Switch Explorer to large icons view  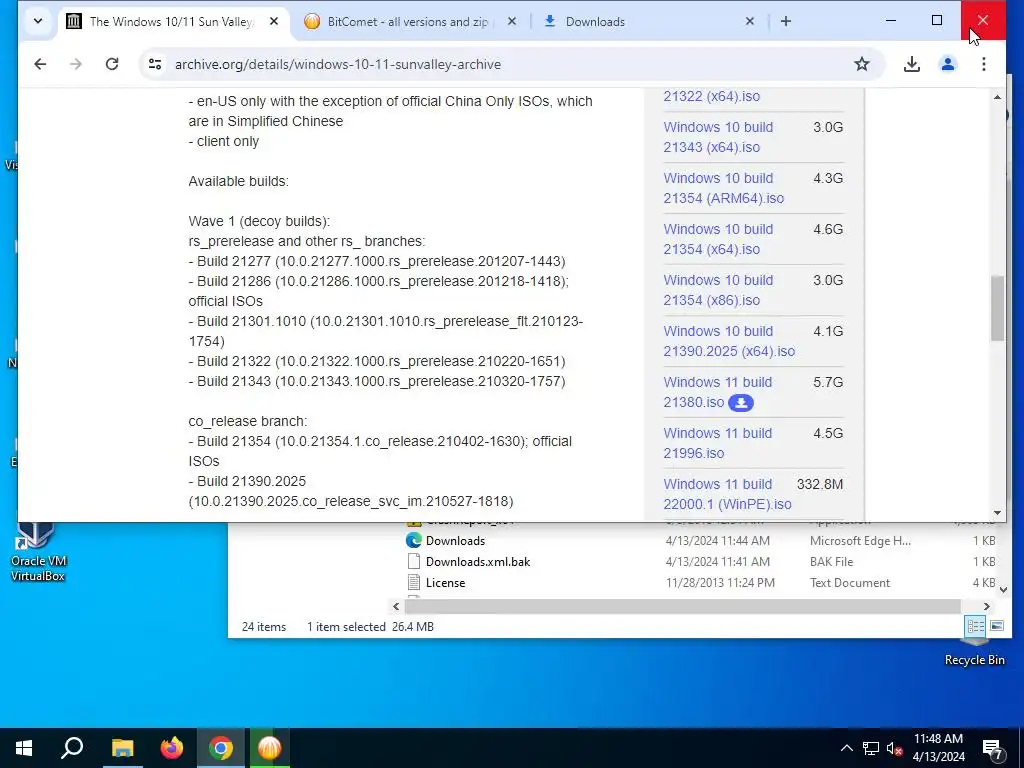tap(997, 626)
